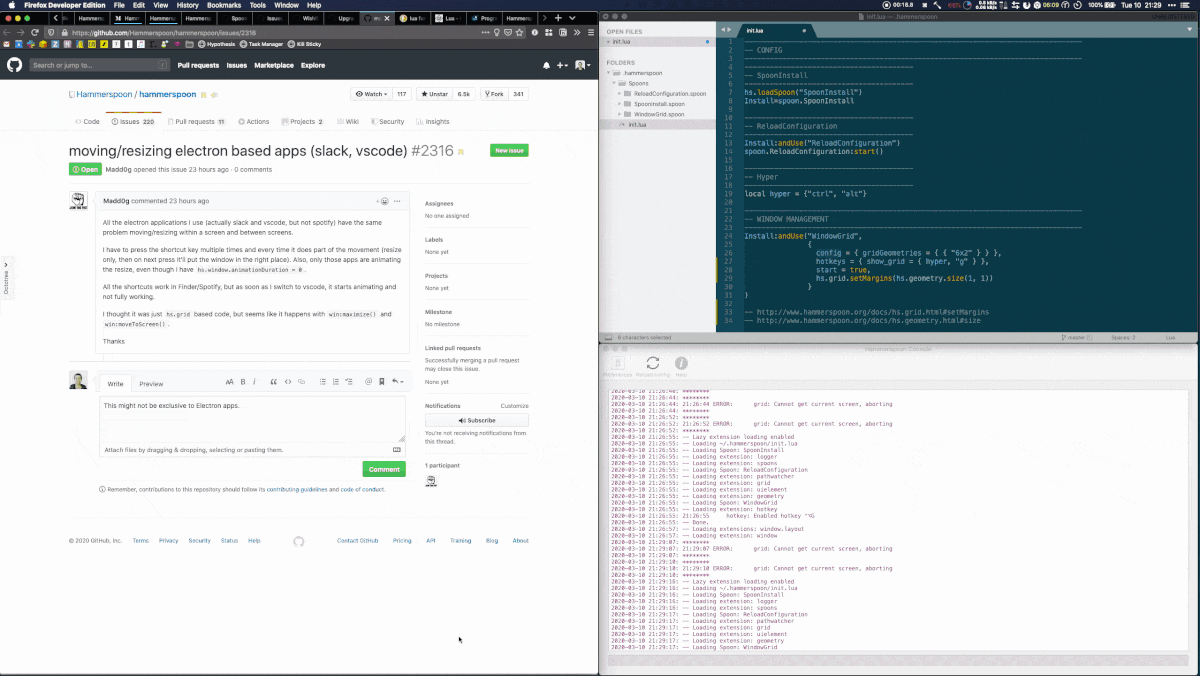Screen dimensions: 1200x676
Task: Open a new Firefox tab with plus
Action: point(558,18)
